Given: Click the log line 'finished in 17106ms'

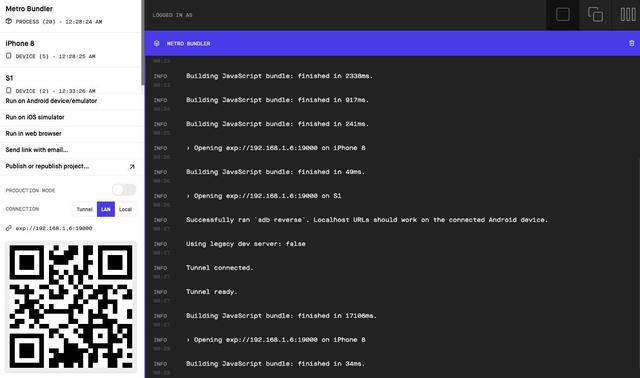Looking at the screenshot, I should coord(281,316).
